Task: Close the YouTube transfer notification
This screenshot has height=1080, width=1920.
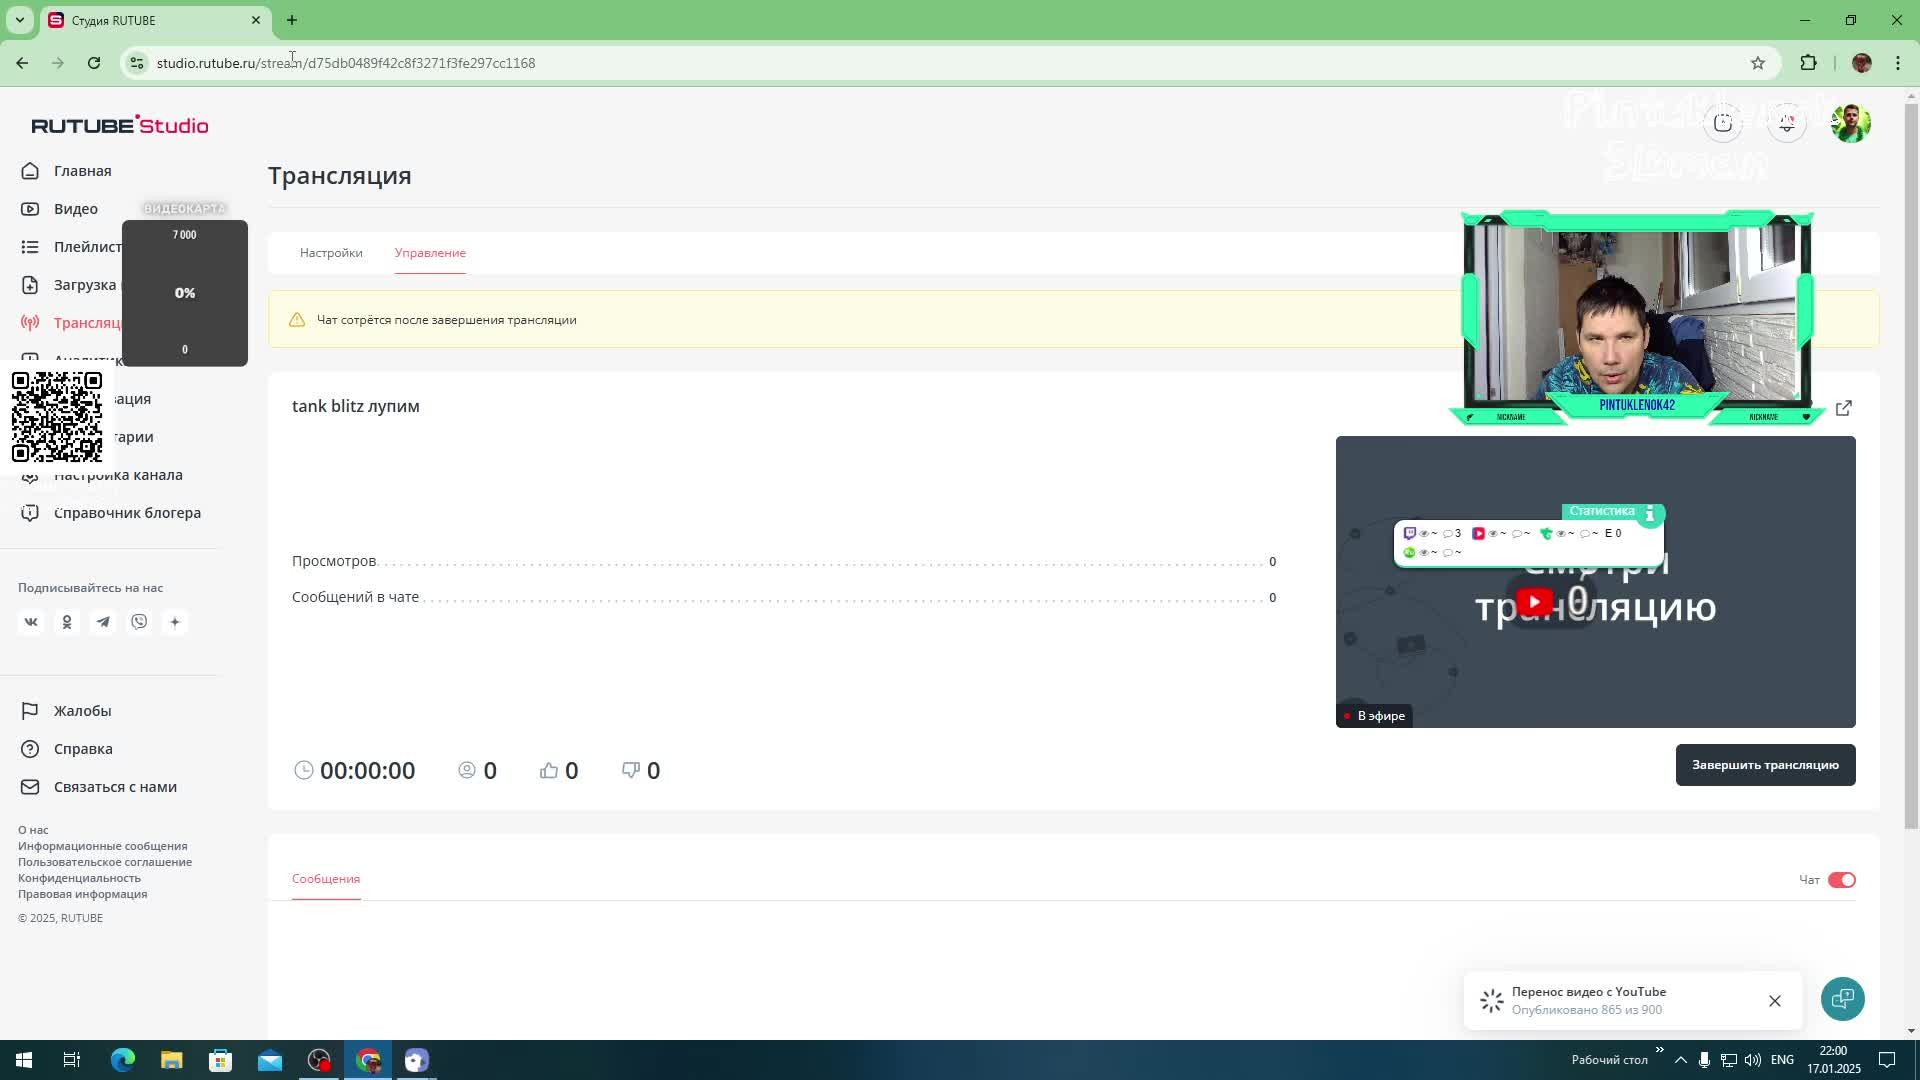Action: 1774,1001
